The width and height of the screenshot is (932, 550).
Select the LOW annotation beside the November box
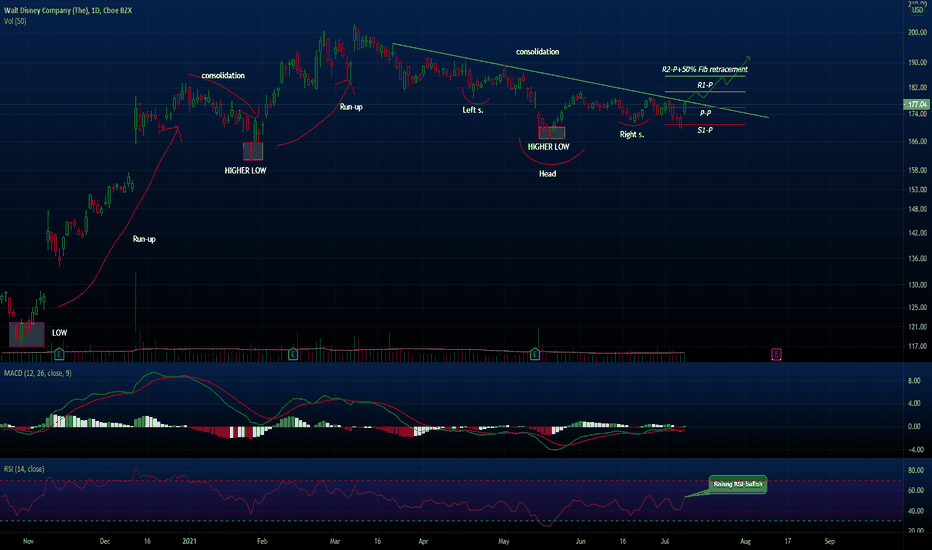click(59, 333)
